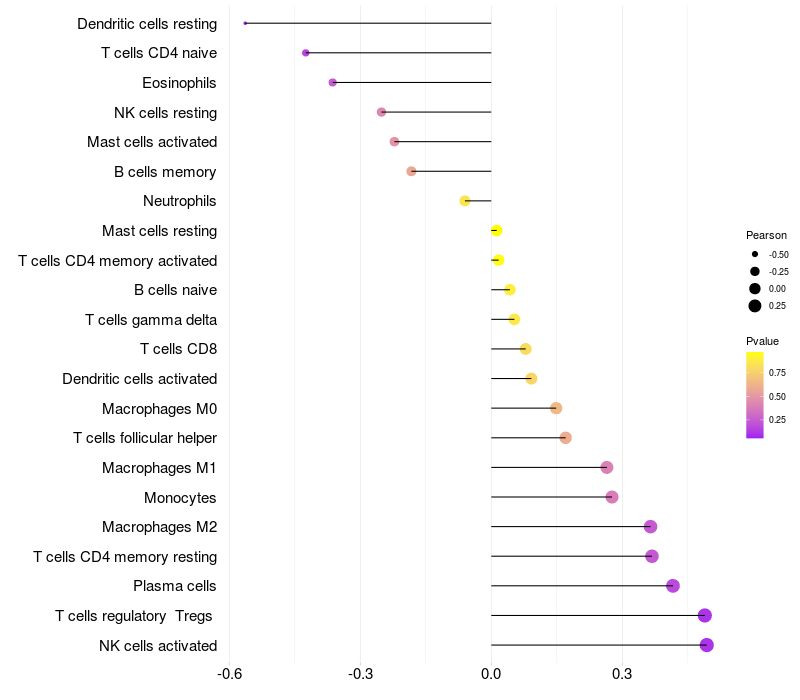Select the Monocytes data point

click(x=612, y=497)
